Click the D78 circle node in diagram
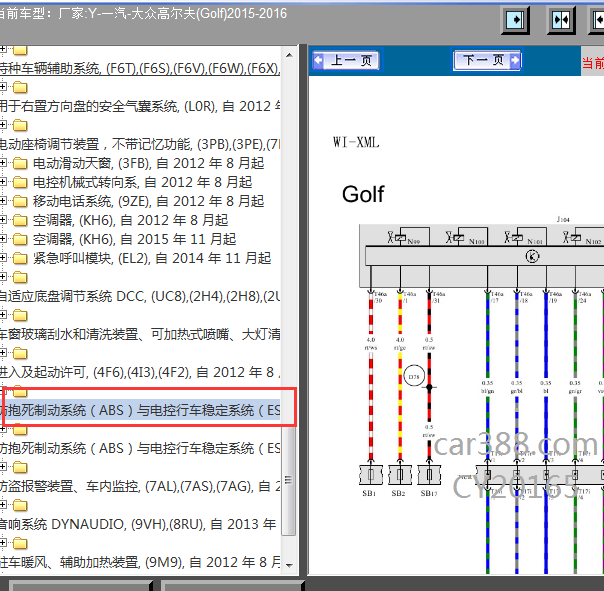The image size is (604, 591). pyautogui.click(x=414, y=376)
